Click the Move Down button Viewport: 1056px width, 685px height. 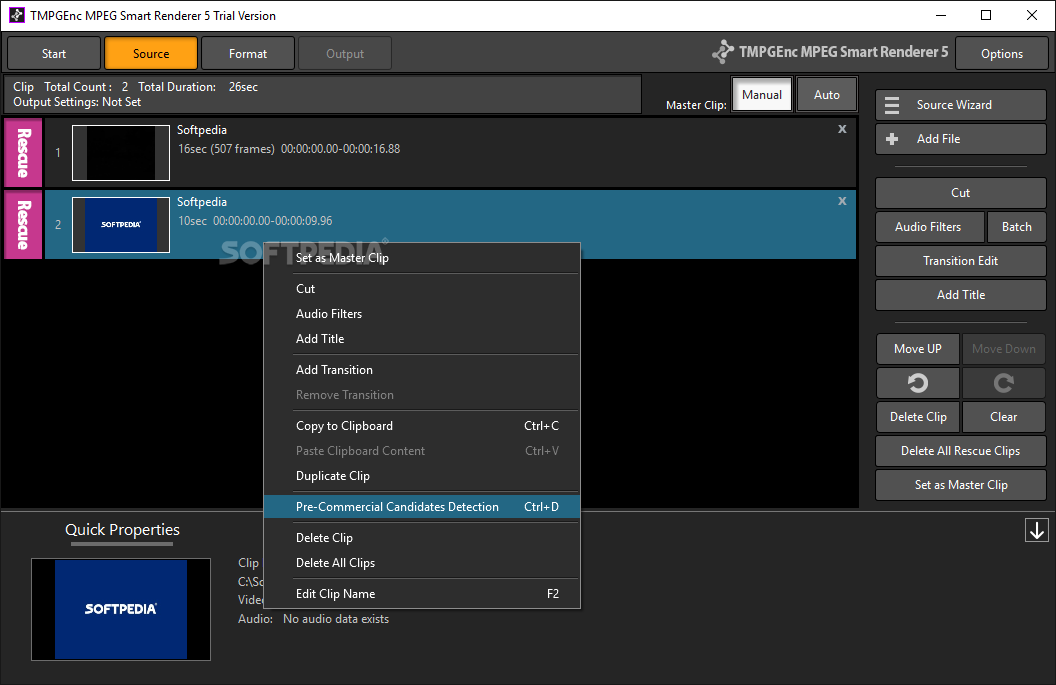pos(1003,349)
